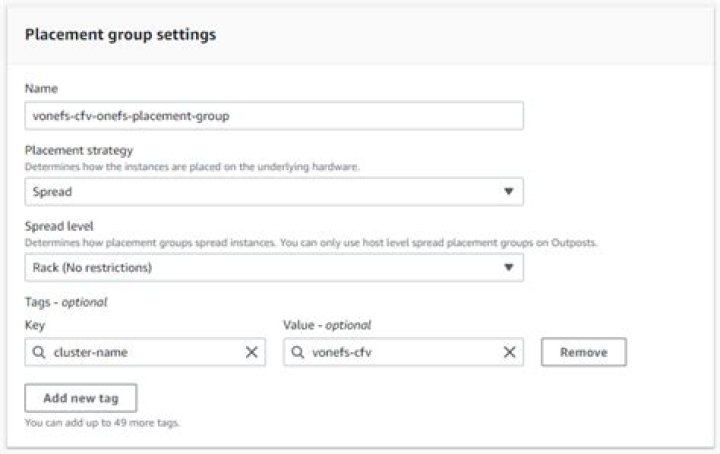This screenshot has height=454, width=720.
Task: Clear the cluster-name key with X icon
Action: (251, 352)
